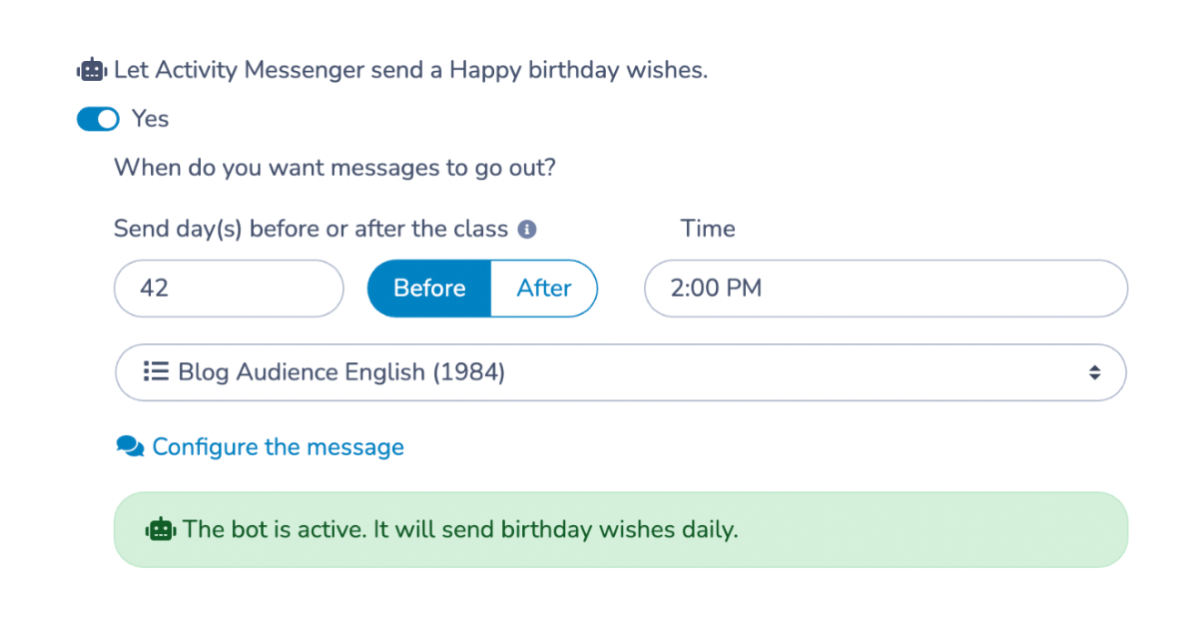This screenshot has width=1200, height=633.
Task: Open the Configure the message link
Action: (x=278, y=446)
